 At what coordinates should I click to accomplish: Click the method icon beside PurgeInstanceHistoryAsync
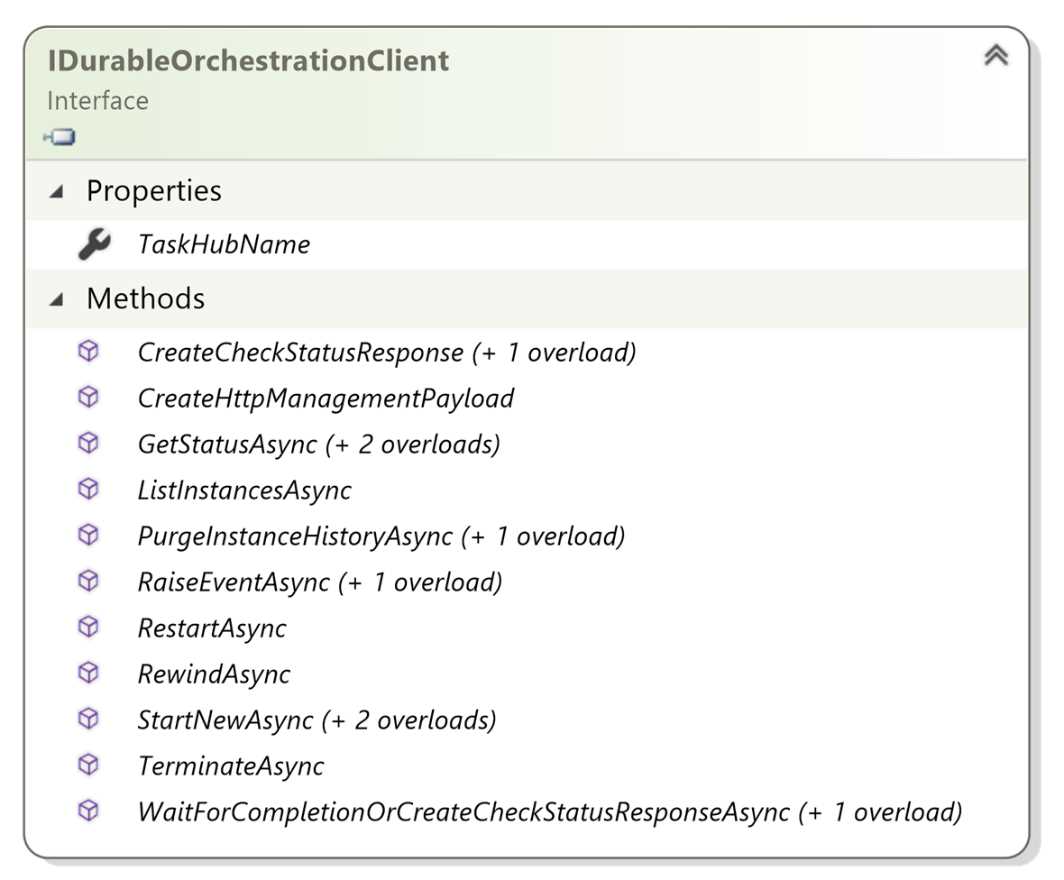(x=91, y=536)
